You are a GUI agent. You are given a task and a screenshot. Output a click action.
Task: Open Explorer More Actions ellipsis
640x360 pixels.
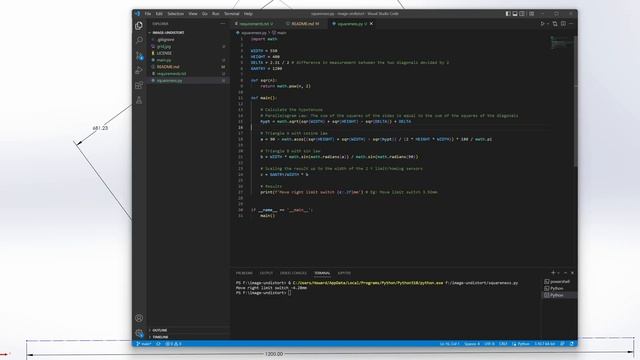(222, 24)
